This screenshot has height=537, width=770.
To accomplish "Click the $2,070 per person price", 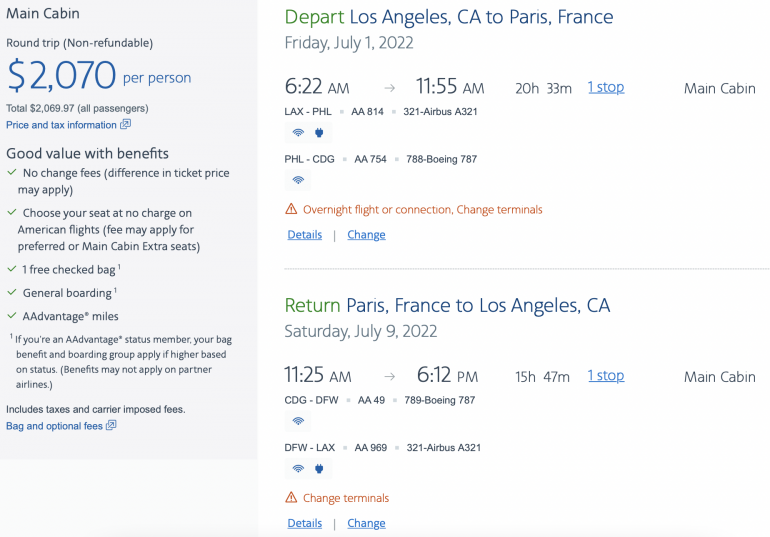I will 62,76.
